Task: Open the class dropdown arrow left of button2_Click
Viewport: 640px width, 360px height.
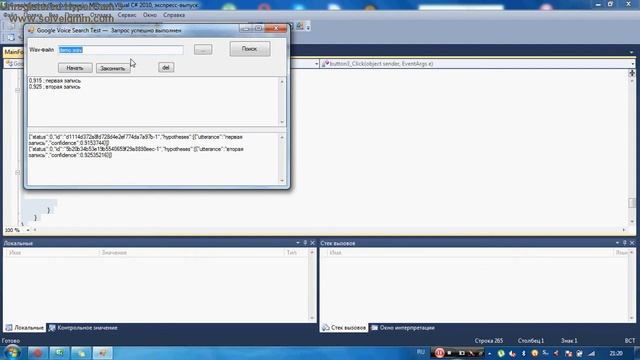Action: click(316, 64)
